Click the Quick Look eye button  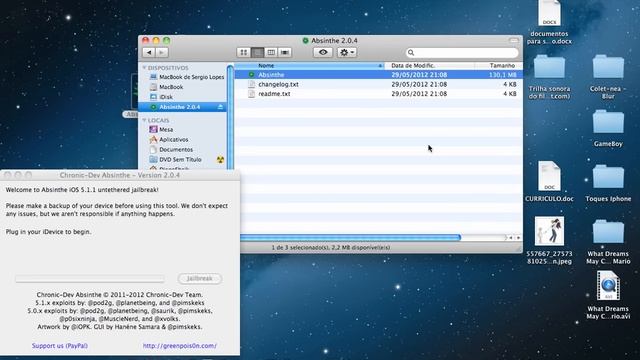[x=323, y=52]
